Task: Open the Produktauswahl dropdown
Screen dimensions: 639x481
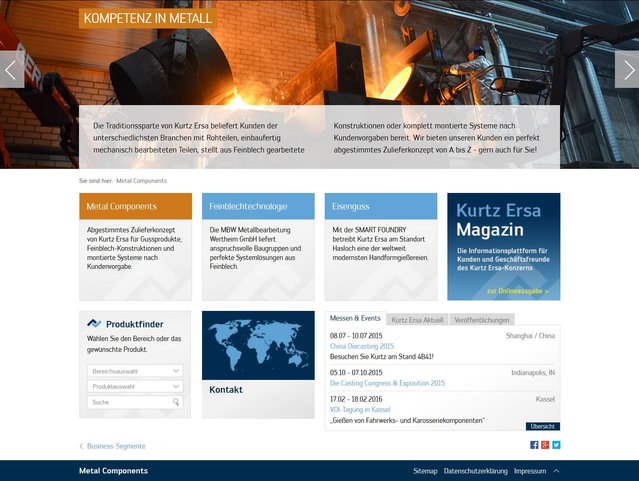Action: click(x=135, y=386)
